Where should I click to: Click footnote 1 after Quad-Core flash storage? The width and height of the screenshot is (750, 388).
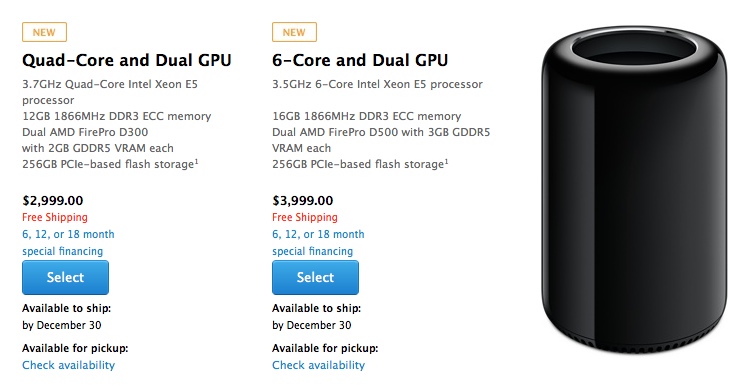(197, 162)
